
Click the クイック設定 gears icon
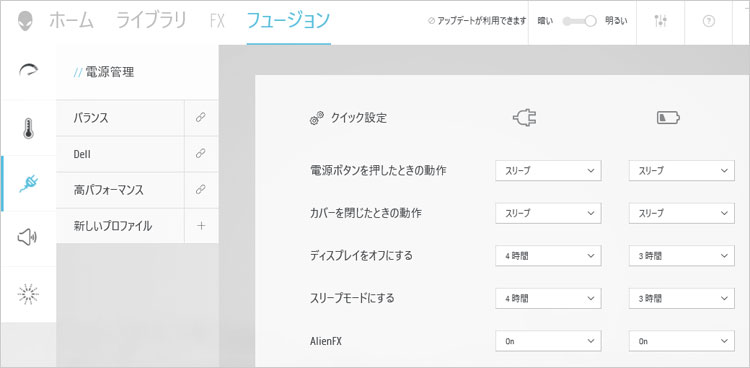tap(317, 119)
